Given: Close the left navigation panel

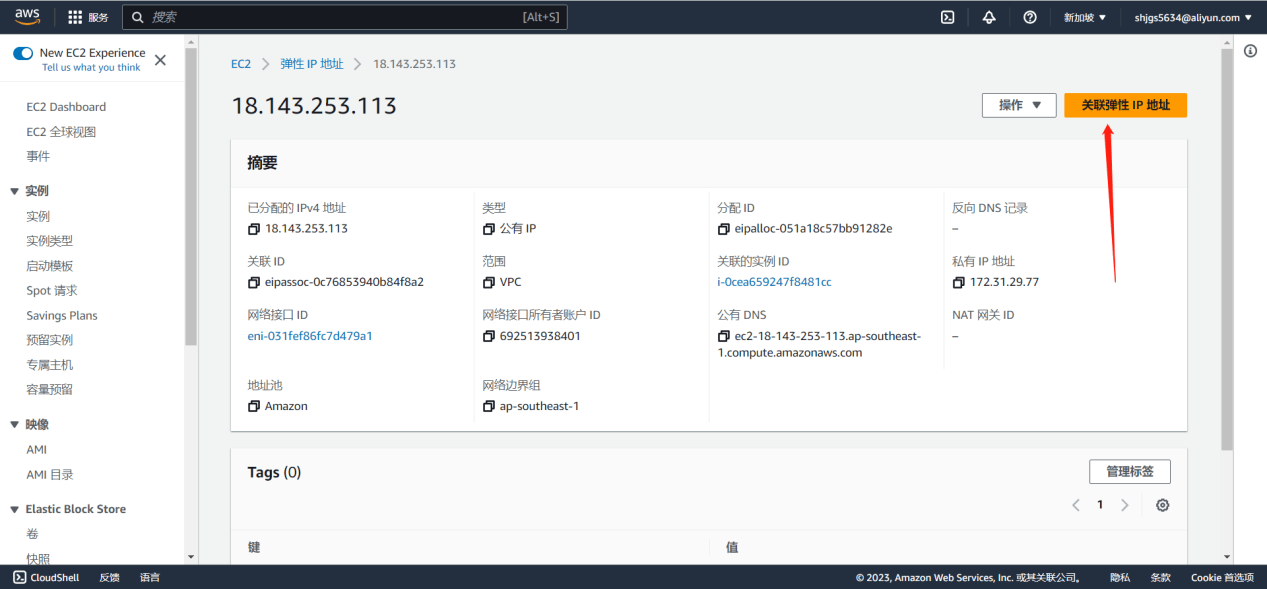Looking at the screenshot, I should 160,60.
